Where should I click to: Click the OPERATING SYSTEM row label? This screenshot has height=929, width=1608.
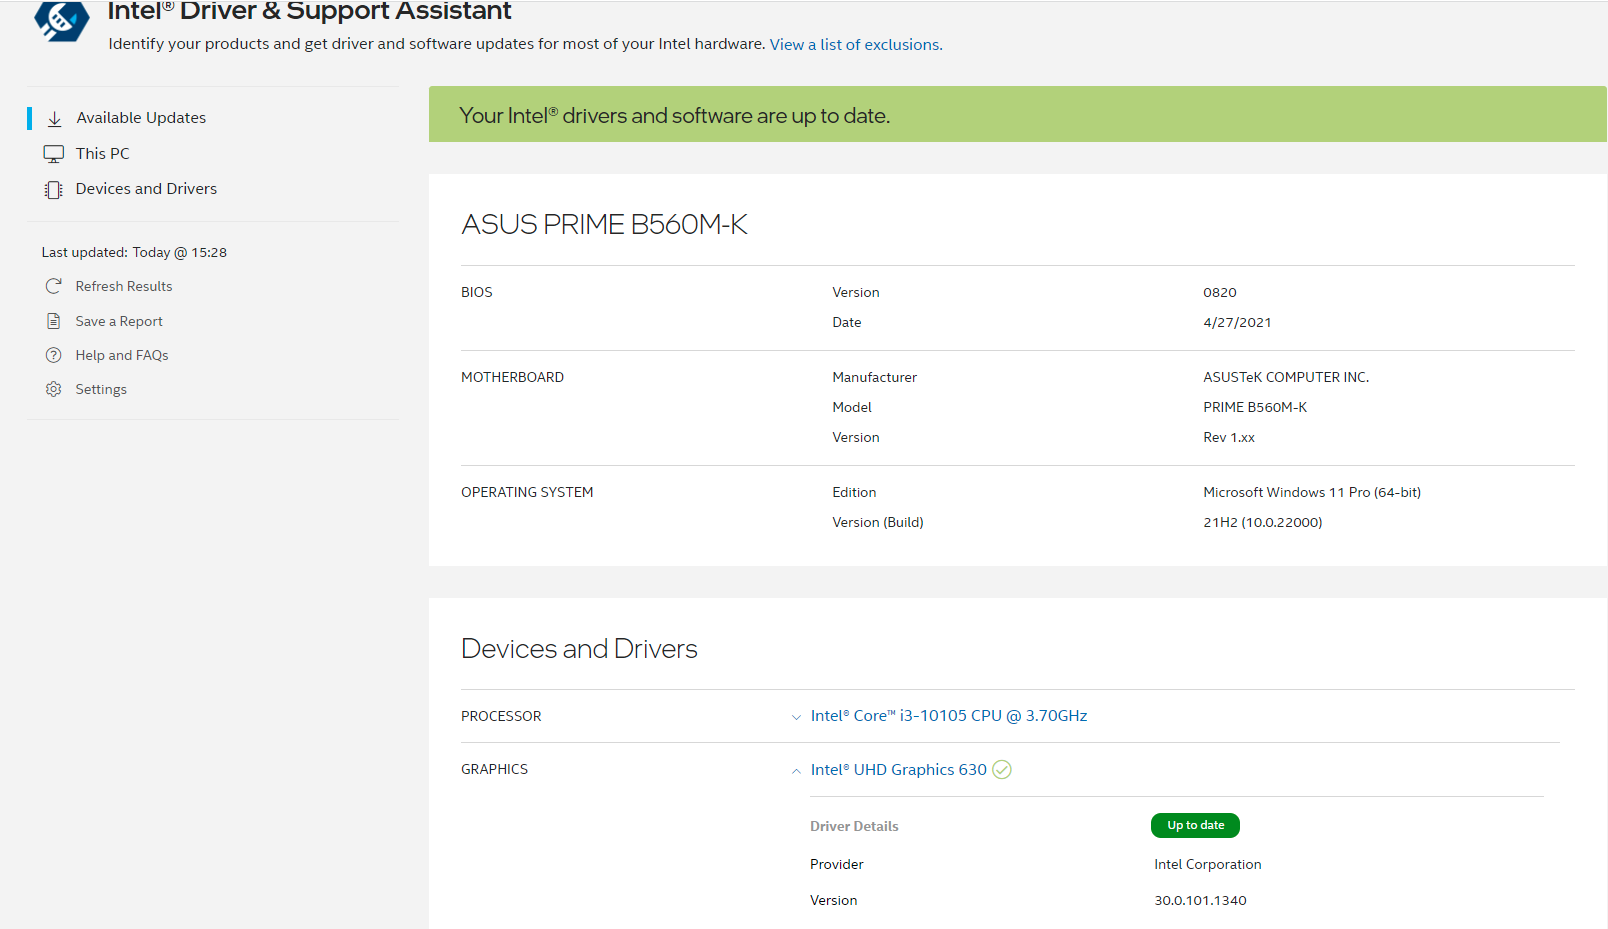(527, 493)
